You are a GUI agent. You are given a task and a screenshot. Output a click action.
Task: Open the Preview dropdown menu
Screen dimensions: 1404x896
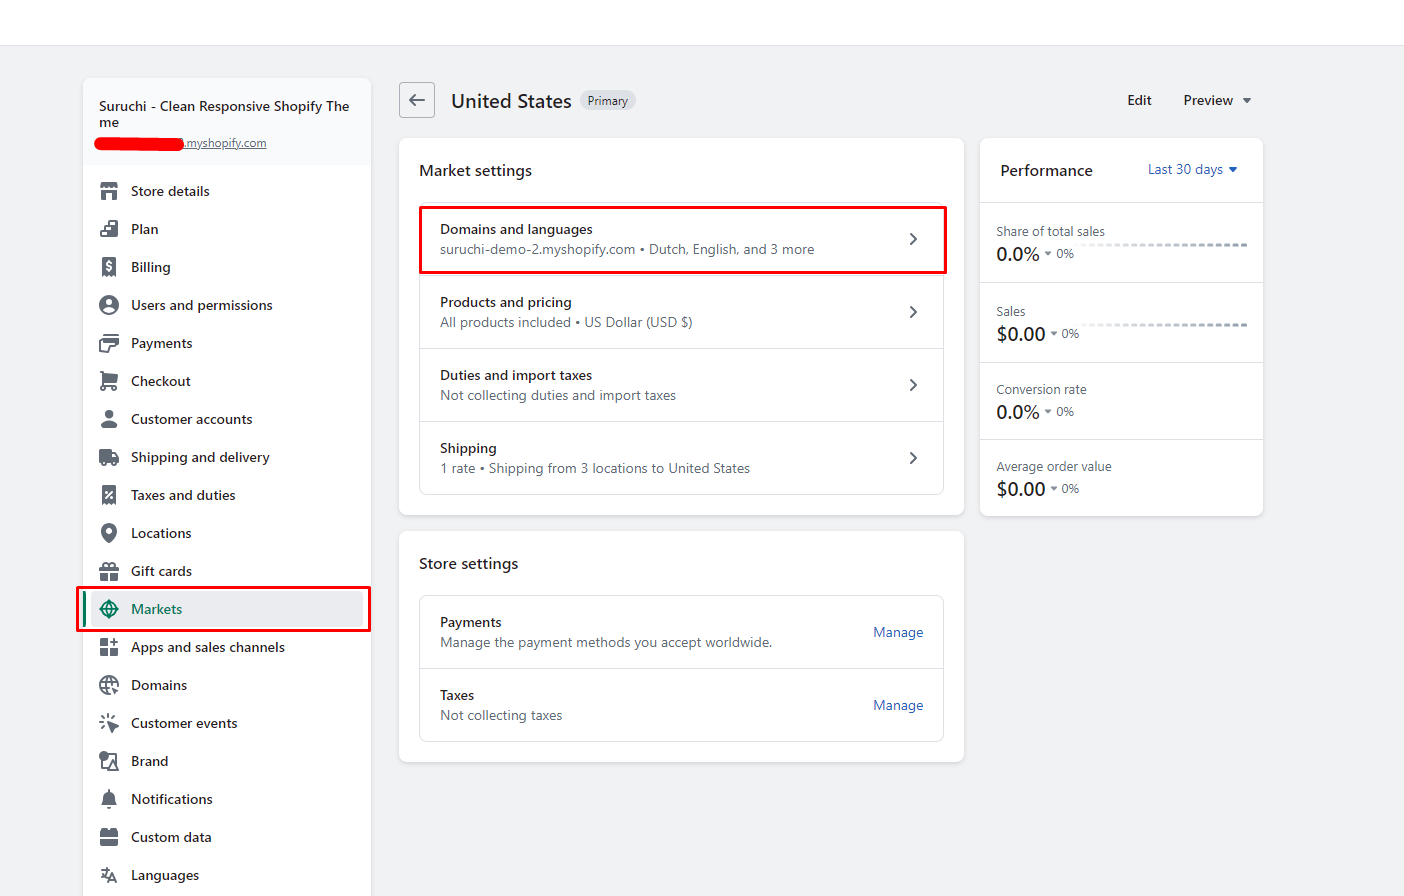click(1217, 100)
